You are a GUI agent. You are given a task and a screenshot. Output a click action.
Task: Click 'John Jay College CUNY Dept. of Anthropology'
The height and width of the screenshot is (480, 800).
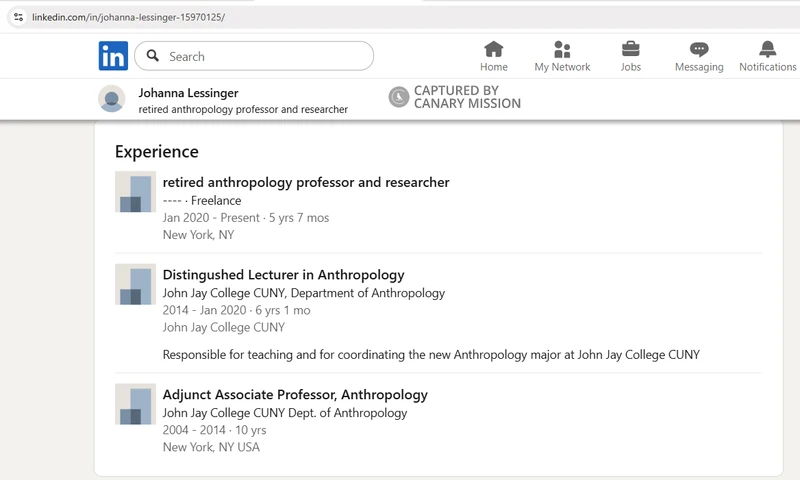285,413
